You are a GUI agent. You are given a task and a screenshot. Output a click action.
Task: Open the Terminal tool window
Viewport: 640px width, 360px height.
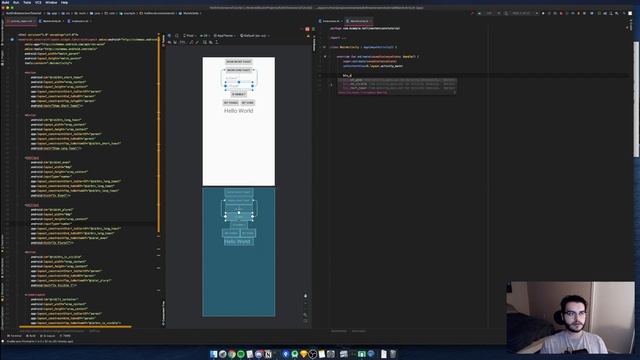15,336
